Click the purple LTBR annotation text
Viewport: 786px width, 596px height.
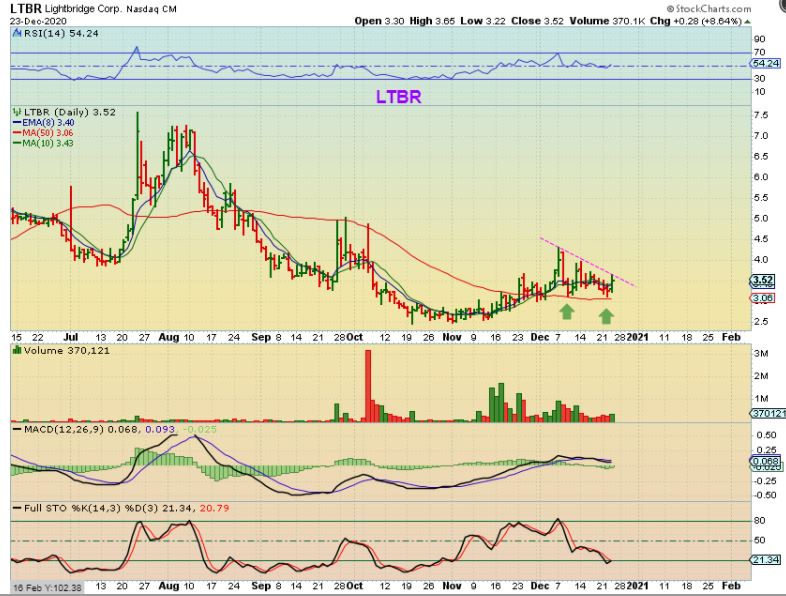(399, 97)
